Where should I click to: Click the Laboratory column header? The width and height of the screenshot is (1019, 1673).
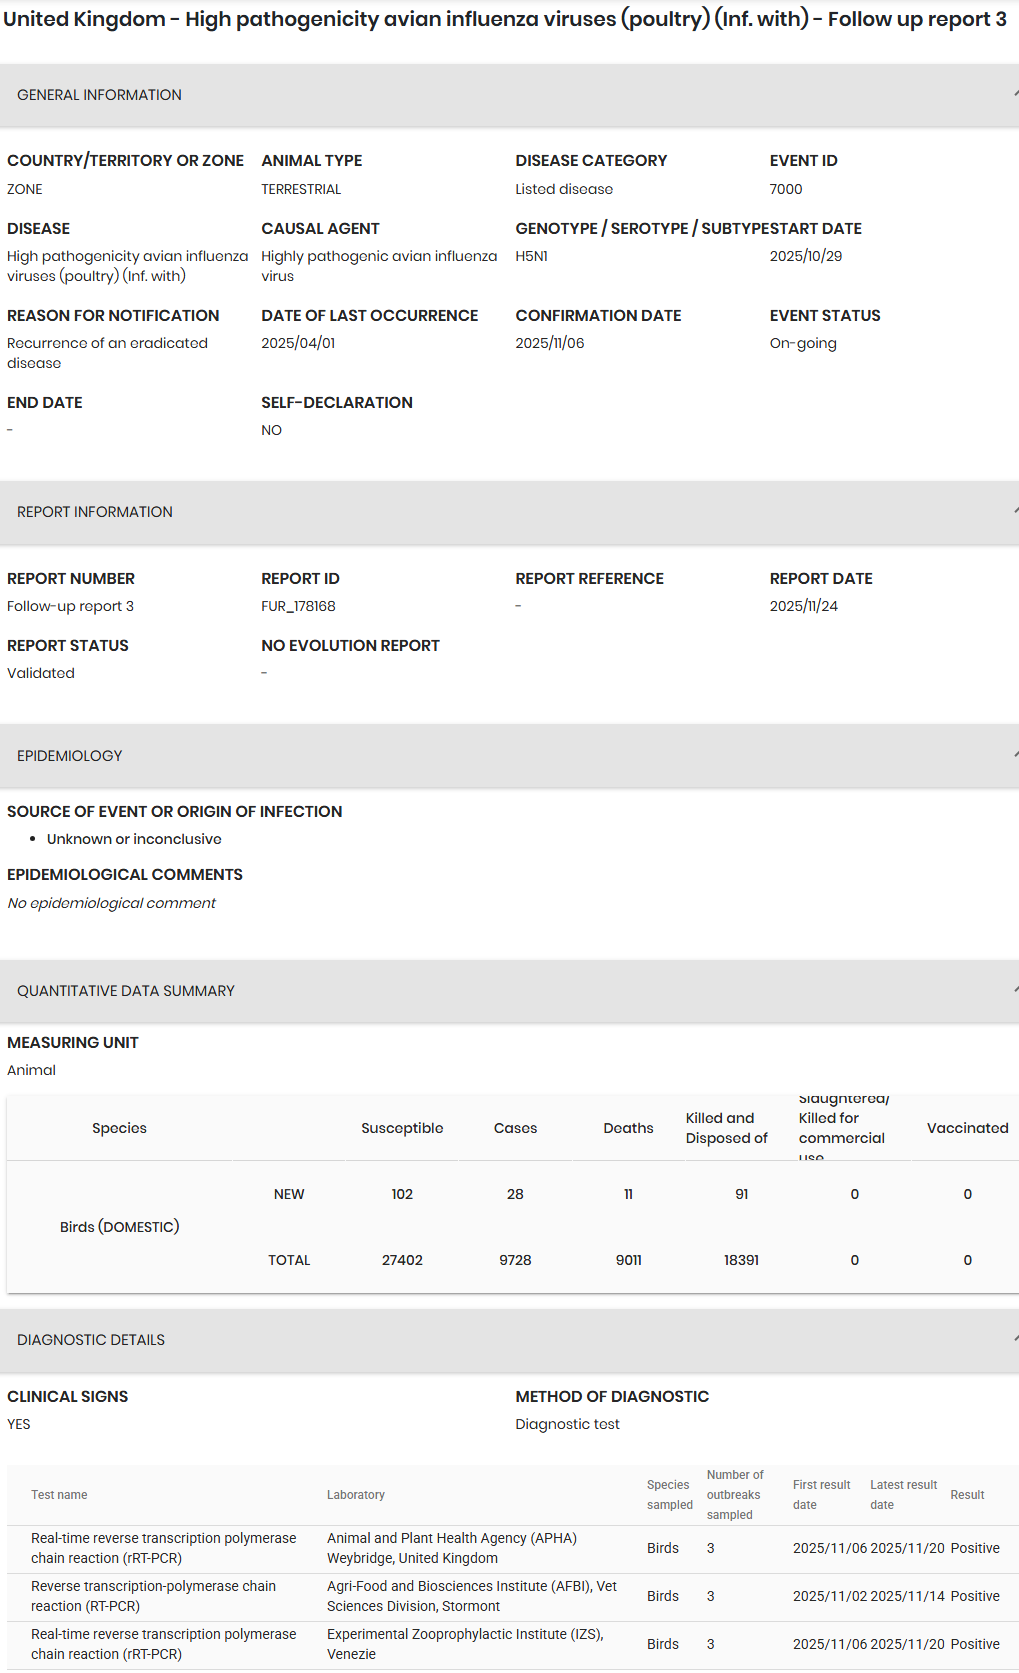coord(356,1495)
